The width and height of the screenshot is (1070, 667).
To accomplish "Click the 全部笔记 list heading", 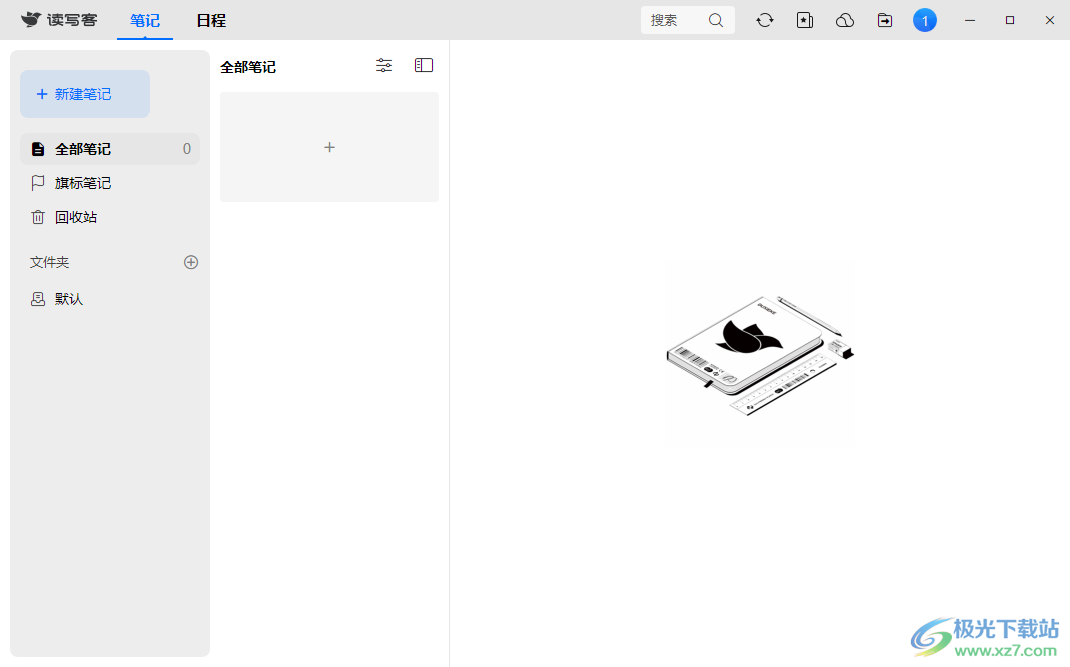I will pyautogui.click(x=248, y=67).
